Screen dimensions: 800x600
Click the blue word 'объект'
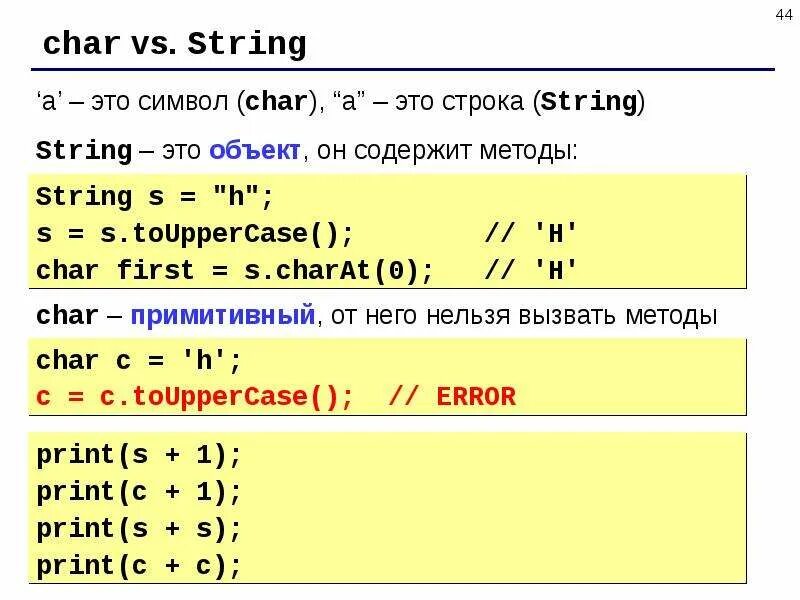coord(255,151)
